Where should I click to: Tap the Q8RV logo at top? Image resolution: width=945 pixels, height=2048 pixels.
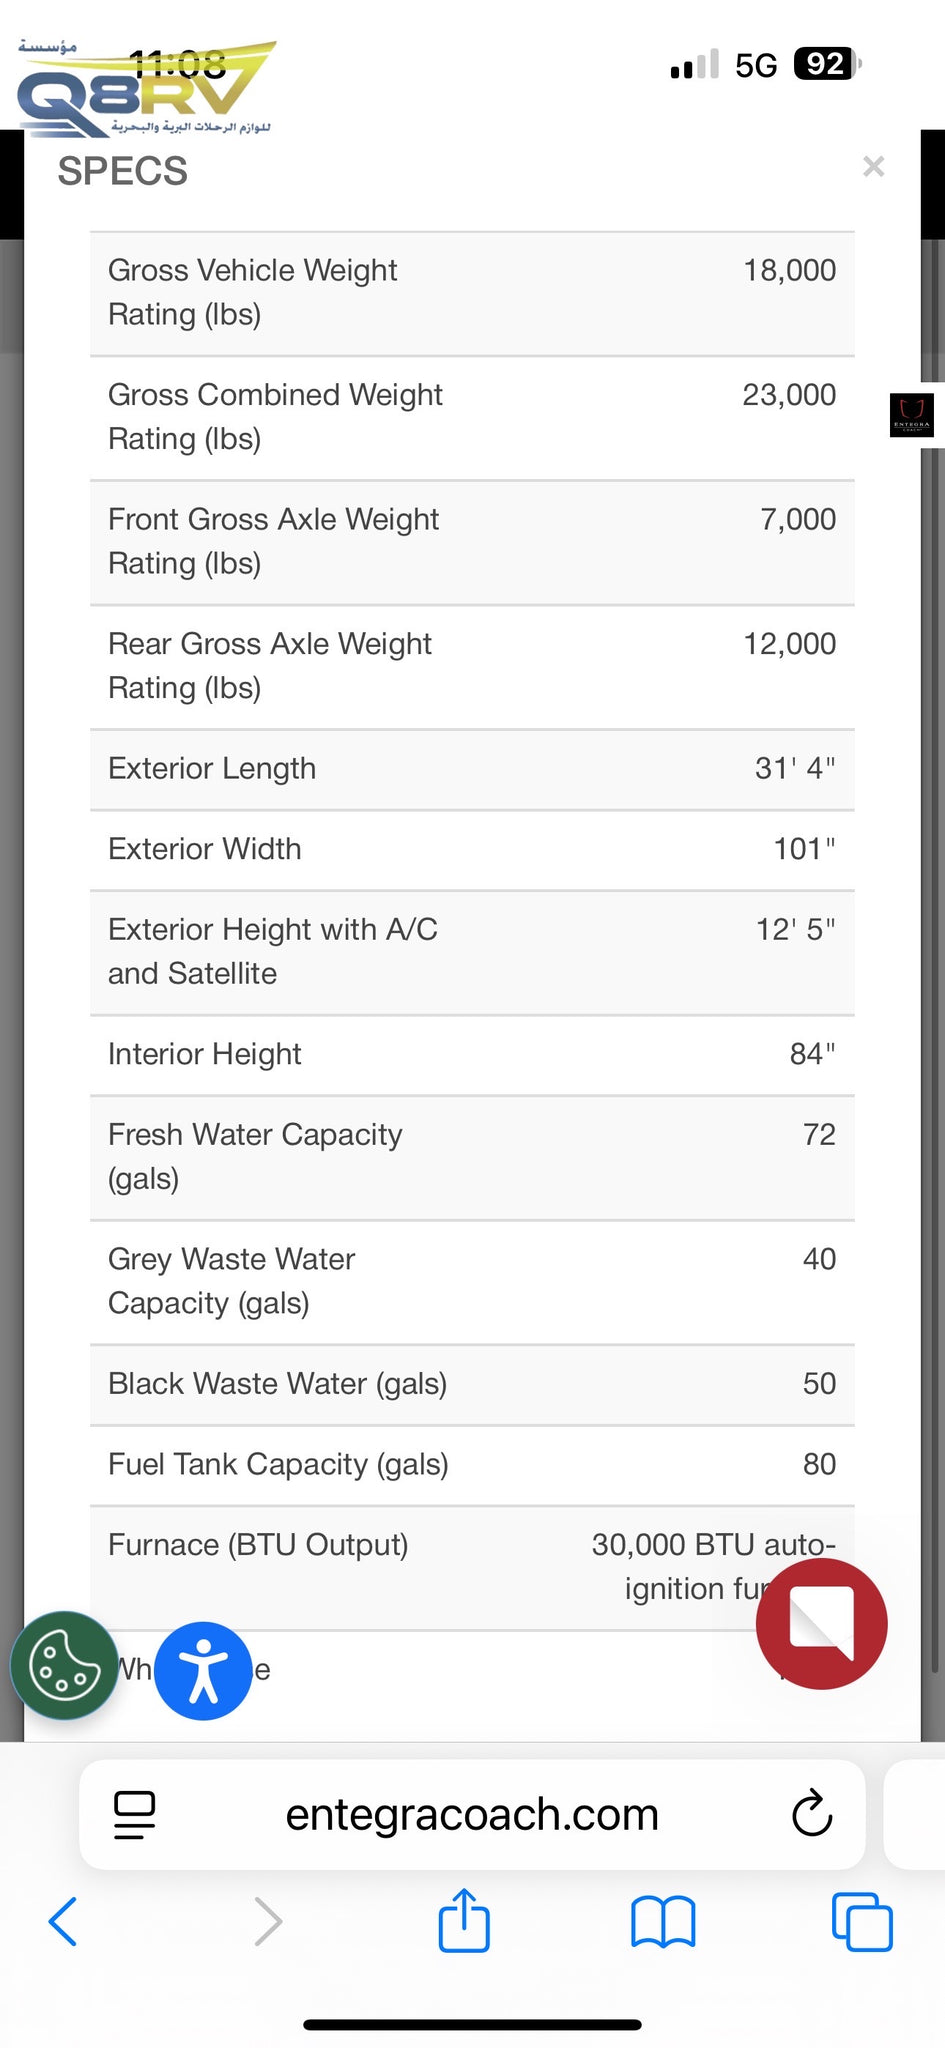(145, 90)
